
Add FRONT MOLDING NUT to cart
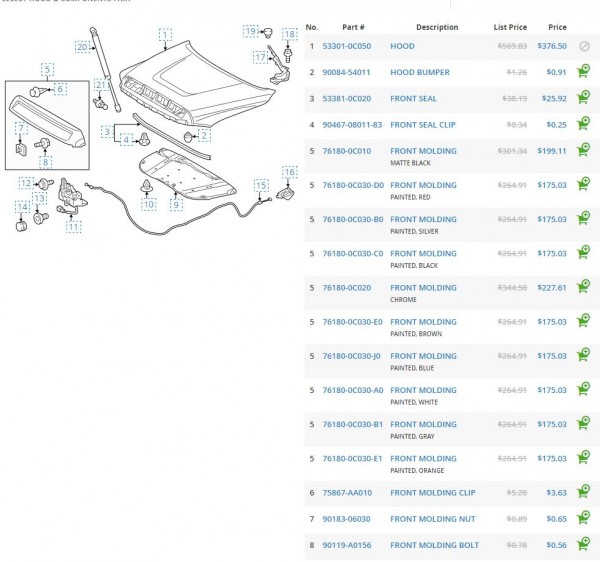(x=583, y=518)
